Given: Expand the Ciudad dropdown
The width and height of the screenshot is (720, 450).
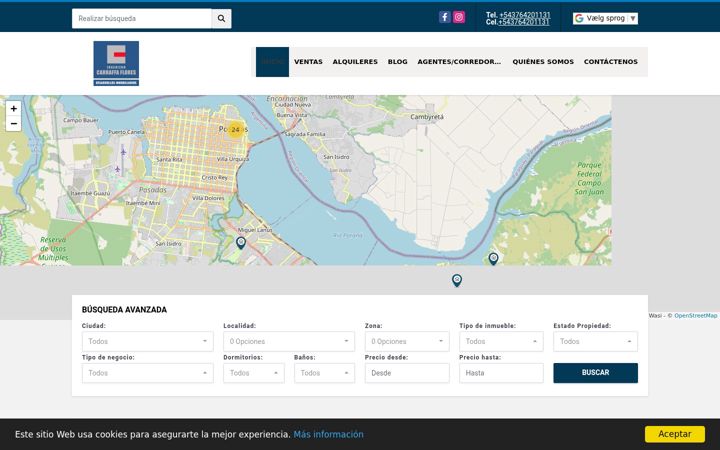Looking at the screenshot, I should (147, 341).
